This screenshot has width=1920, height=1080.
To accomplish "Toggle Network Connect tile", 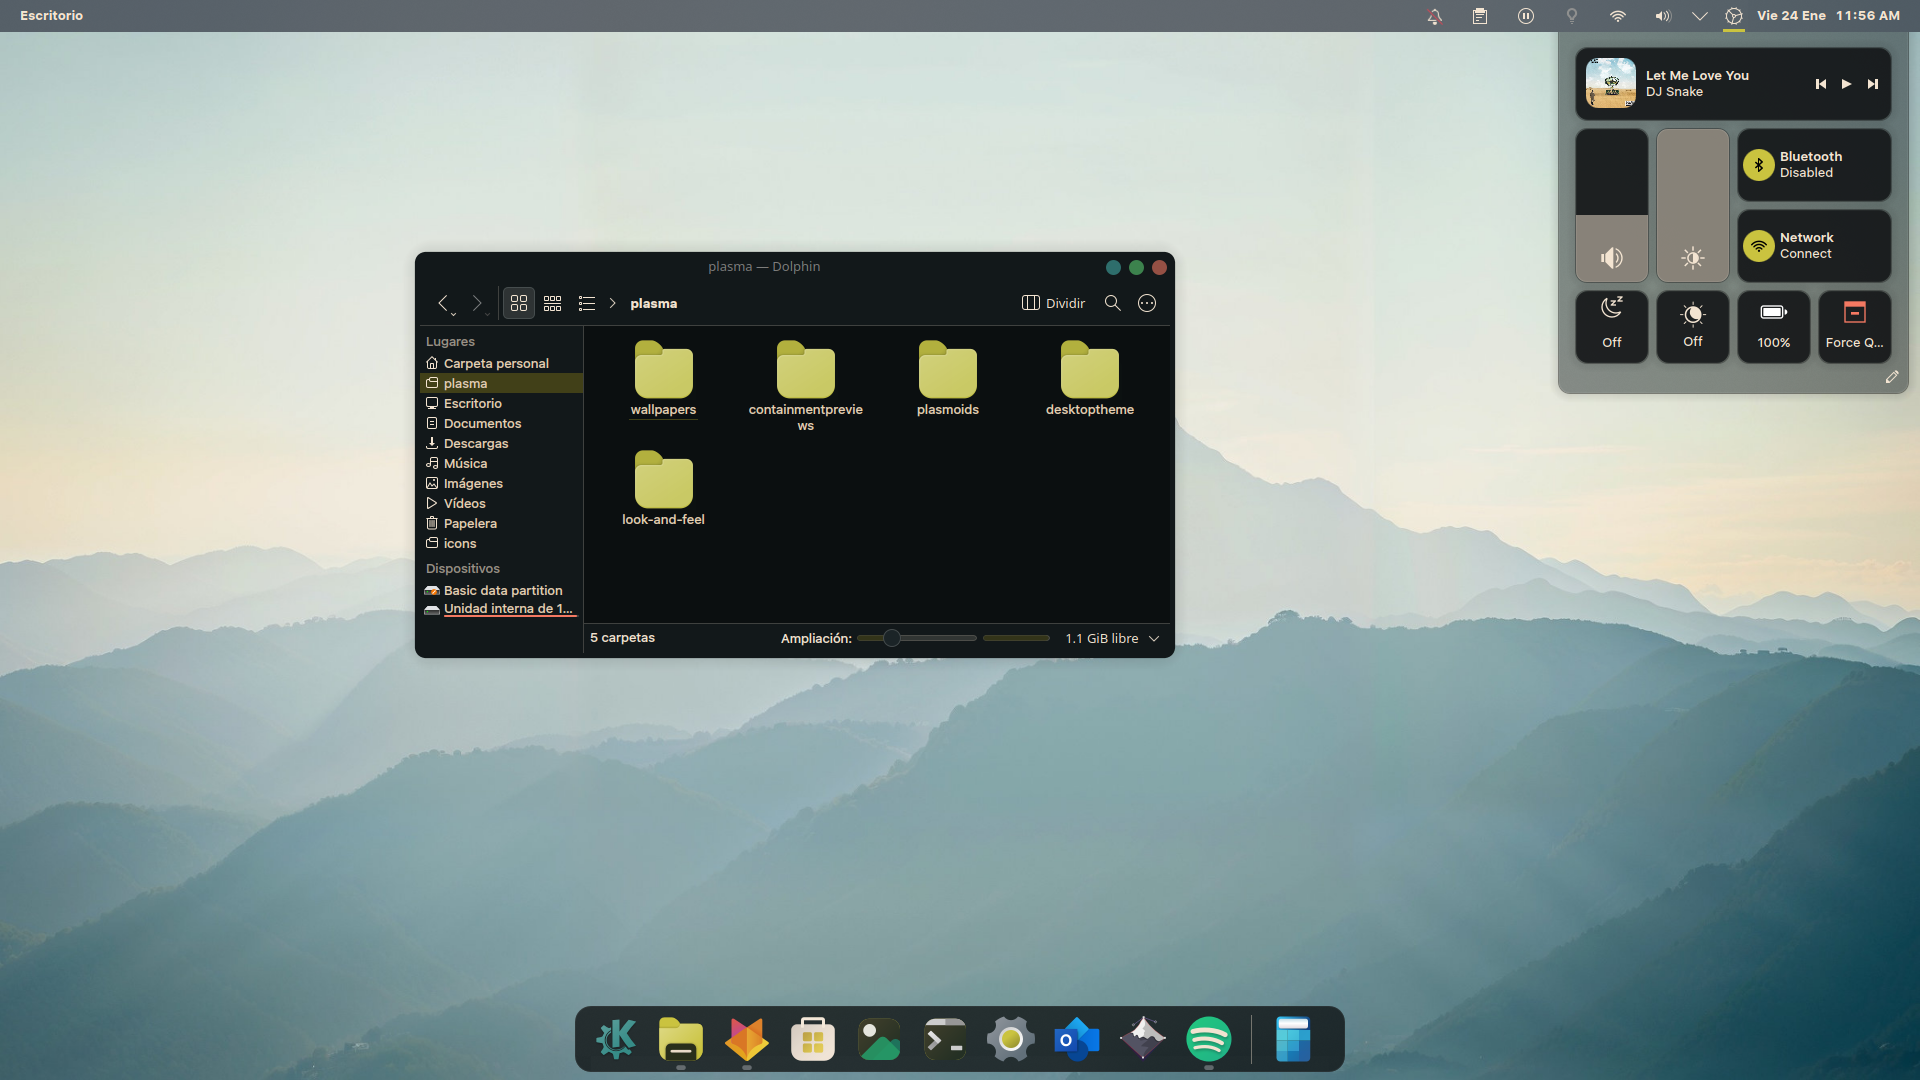I will pyautogui.click(x=1814, y=246).
